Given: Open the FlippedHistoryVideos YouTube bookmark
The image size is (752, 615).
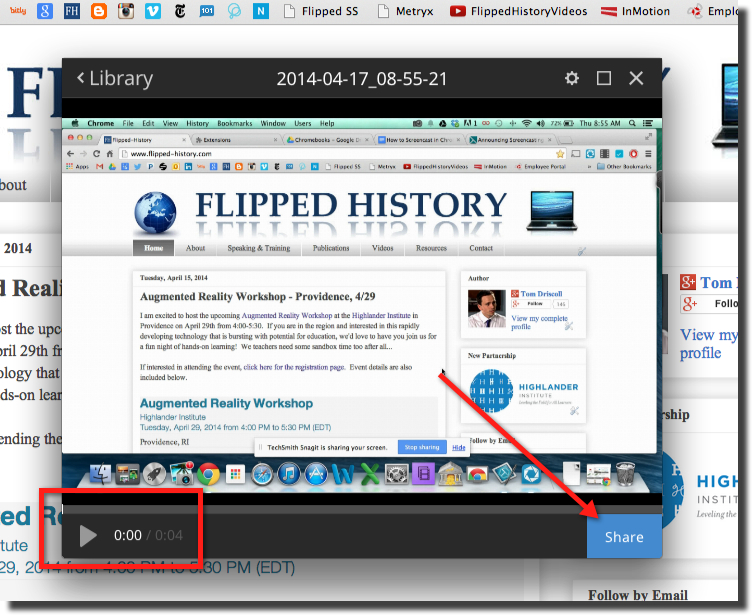Looking at the screenshot, I should tap(518, 11).
